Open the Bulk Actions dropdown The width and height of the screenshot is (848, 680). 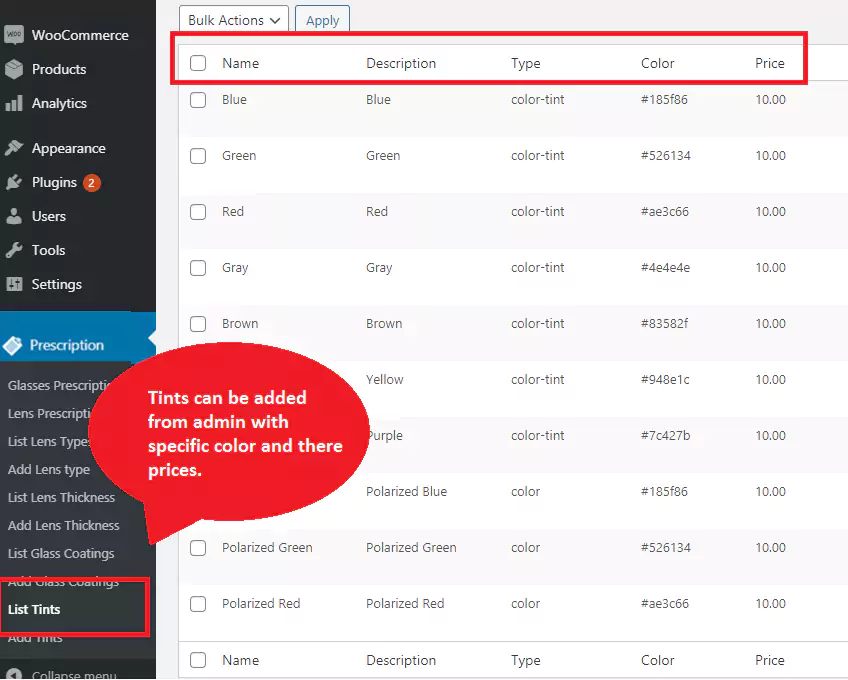(234, 20)
